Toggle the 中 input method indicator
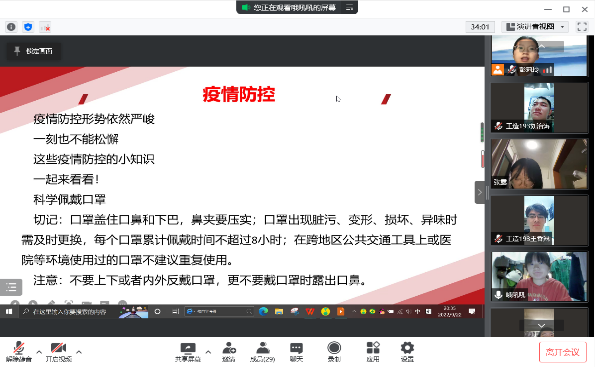595x367 pixels. tap(417, 312)
